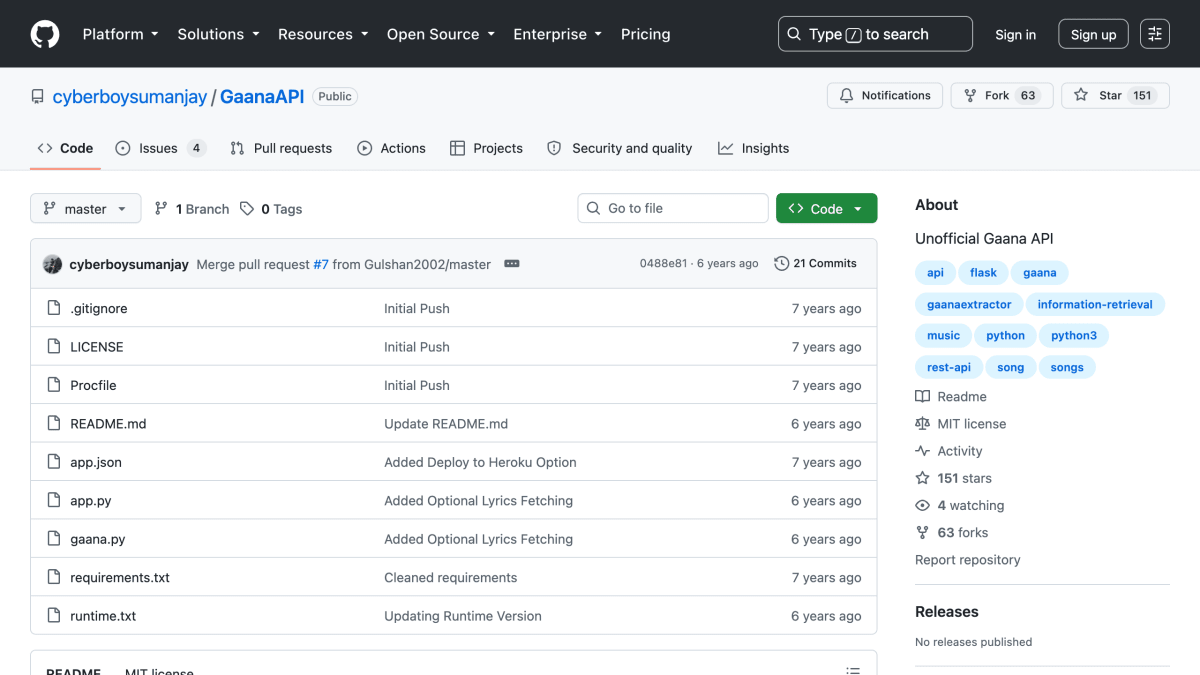
Task: Open the green Code dropdown button
Action: [x=826, y=208]
